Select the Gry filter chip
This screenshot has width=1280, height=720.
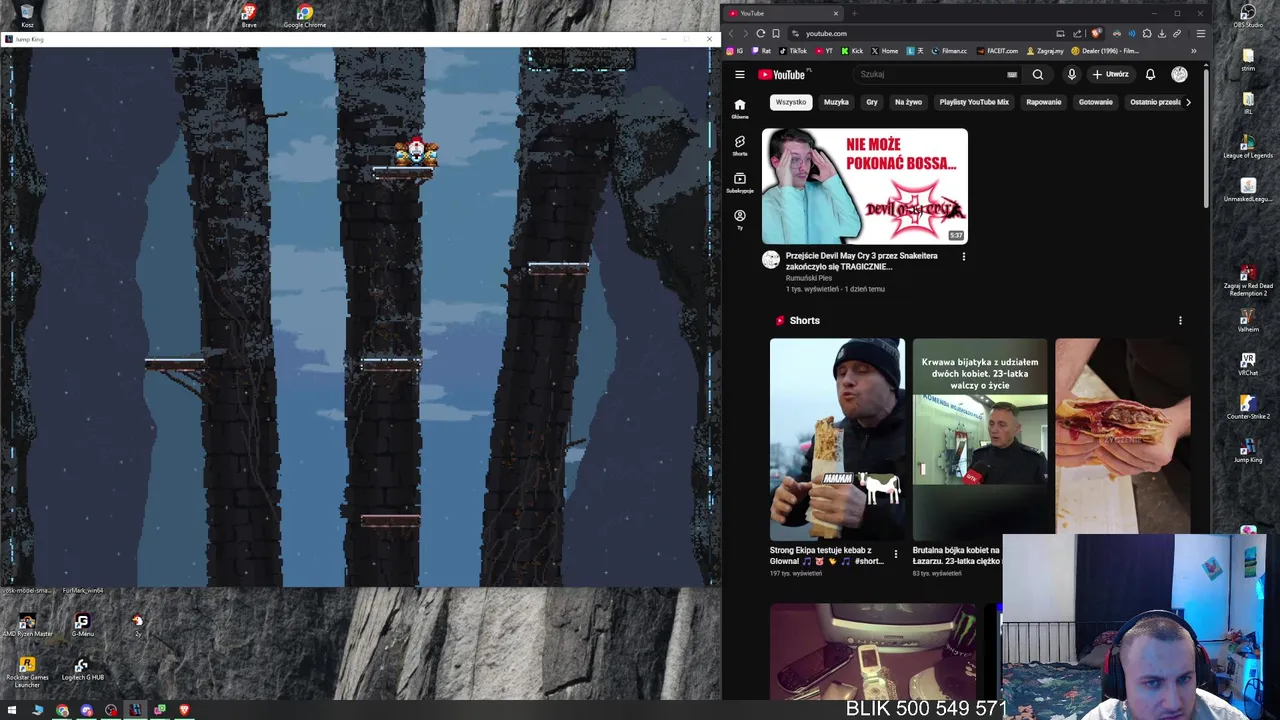tap(872, 102)
